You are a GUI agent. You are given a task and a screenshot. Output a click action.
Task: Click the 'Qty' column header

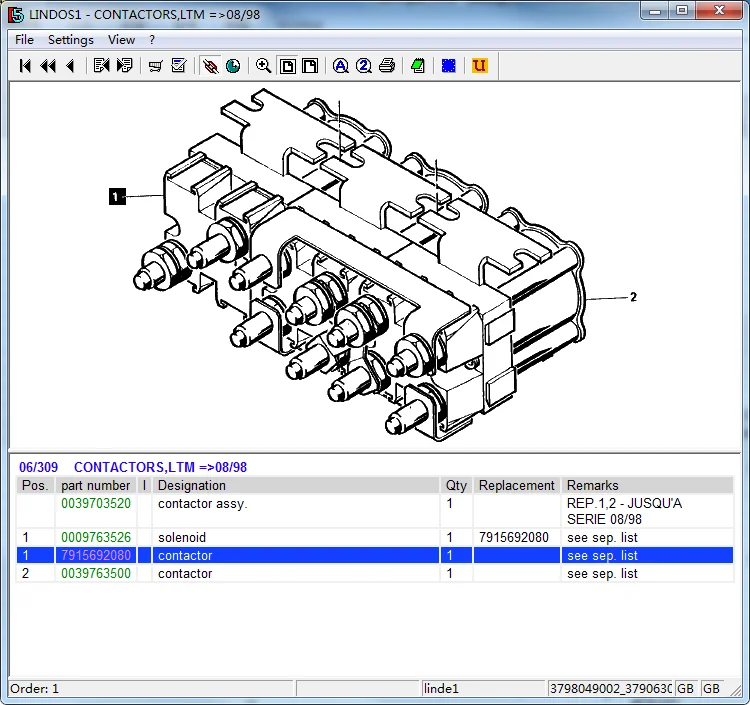(x=456, y=485)
